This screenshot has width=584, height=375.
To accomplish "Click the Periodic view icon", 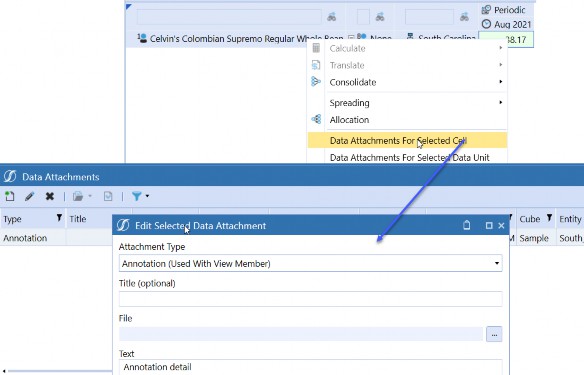I will pyautogui.click(x=486, y=10).
